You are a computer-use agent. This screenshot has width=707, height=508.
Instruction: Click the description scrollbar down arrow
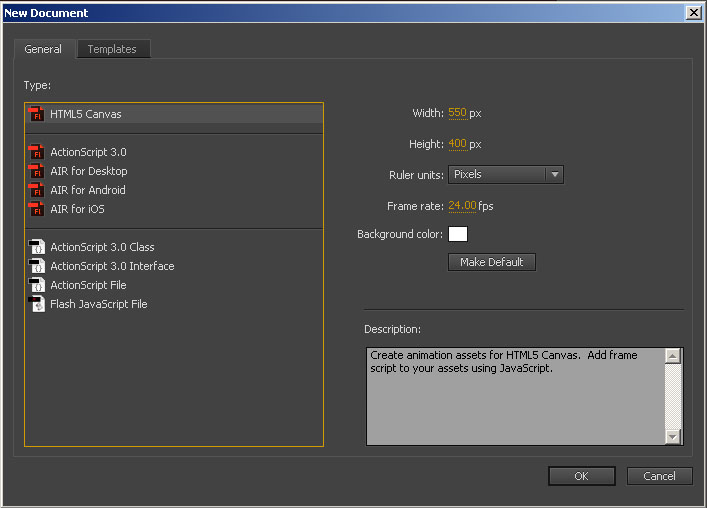(673, 436)
